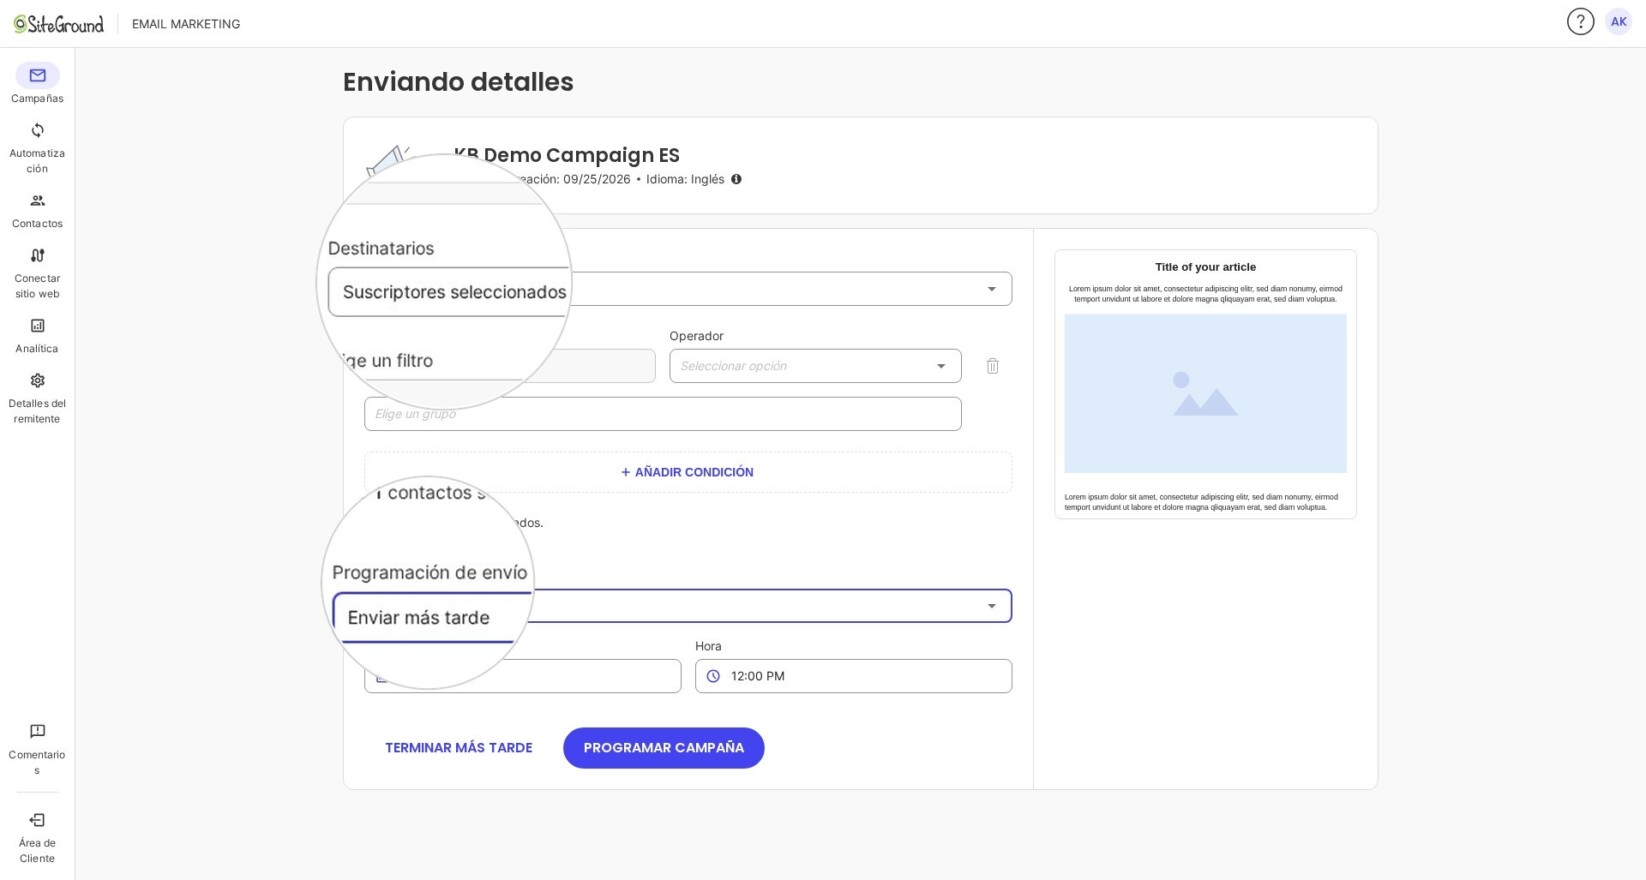Open the AK user avatar menu
This screenshot has width=1646, height=880.
(1618, 22)
